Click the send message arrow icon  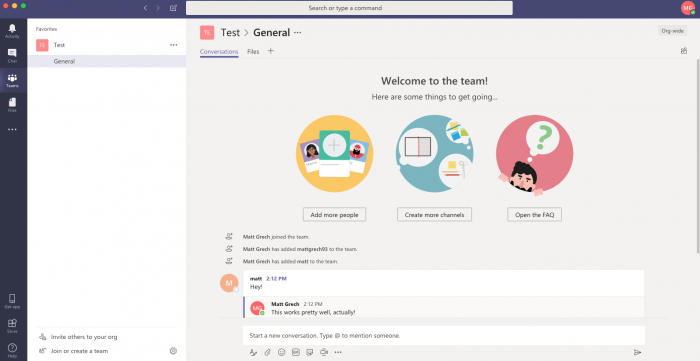point(638,353)
